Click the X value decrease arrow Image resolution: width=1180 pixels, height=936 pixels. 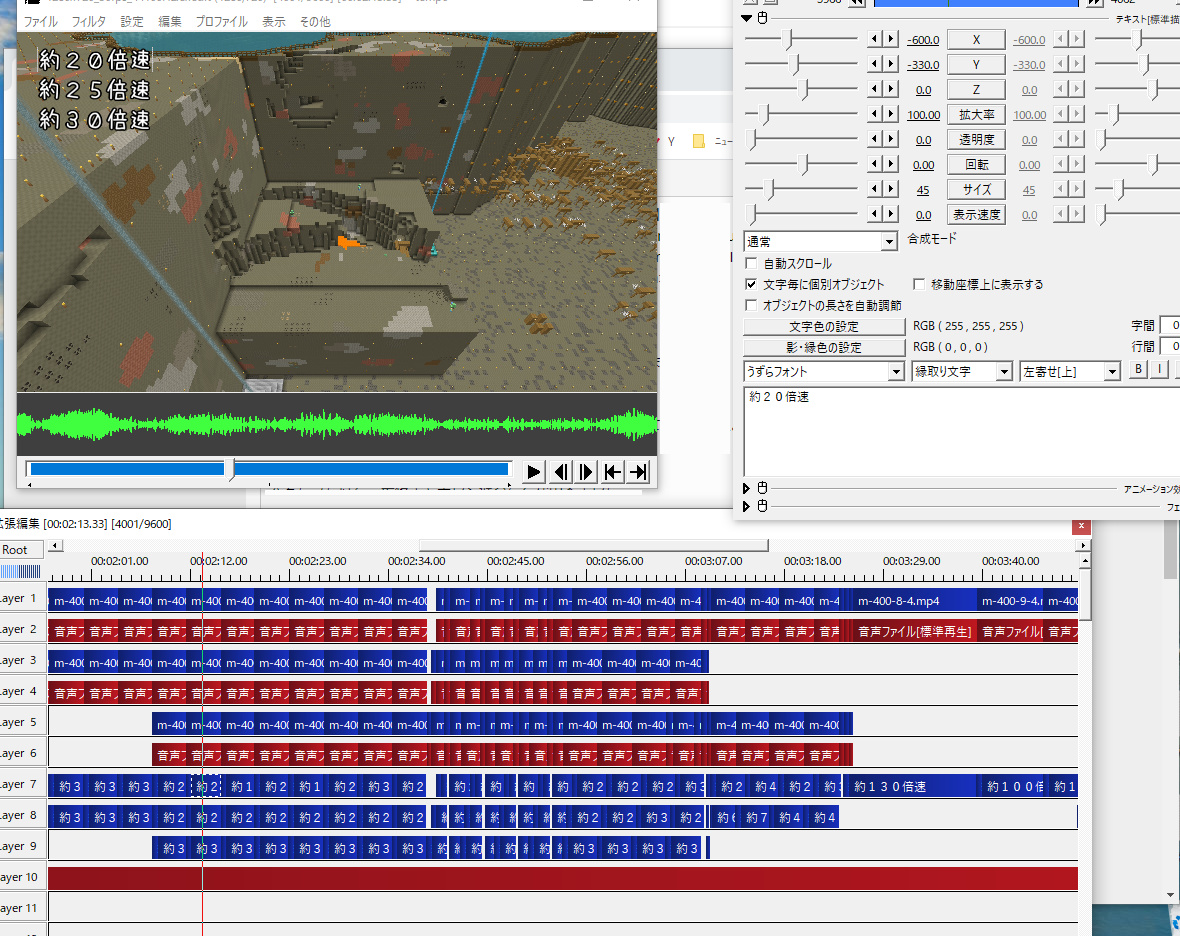pos(874,39)
